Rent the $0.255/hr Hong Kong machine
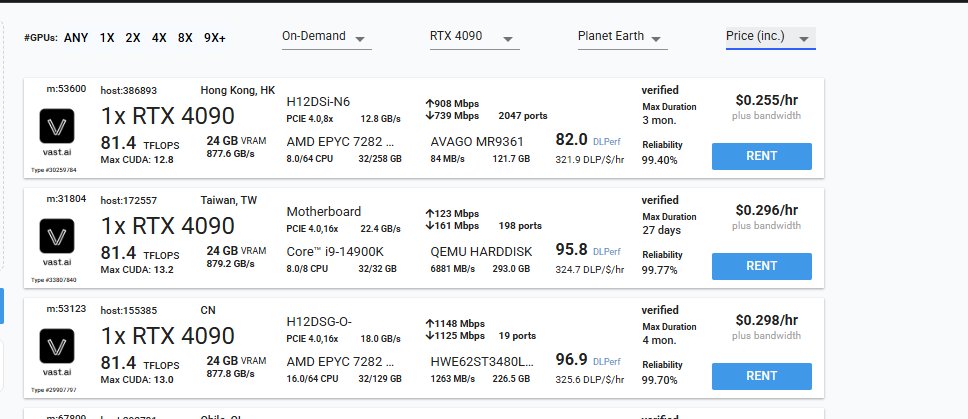The height and width of the screenshot is (419, 968). coord(762,156)
